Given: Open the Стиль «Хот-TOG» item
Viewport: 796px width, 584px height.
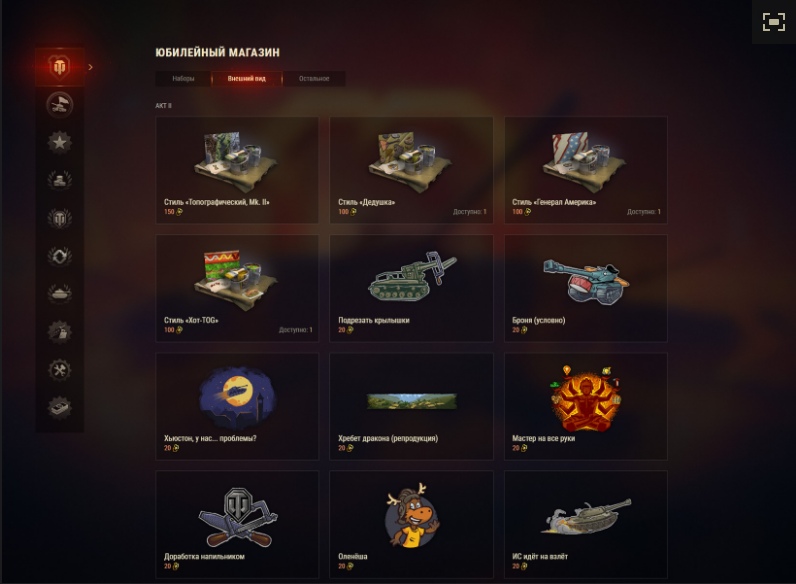Looking at the screenshot, I should [x=237, y=288].
